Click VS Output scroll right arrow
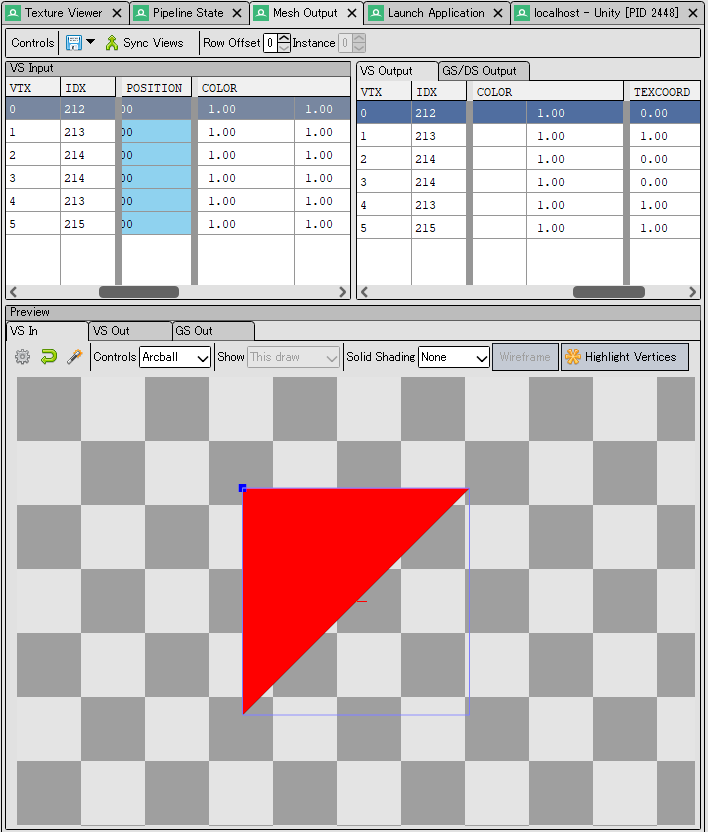The image size is (708, 832). [x=692, y=292]
